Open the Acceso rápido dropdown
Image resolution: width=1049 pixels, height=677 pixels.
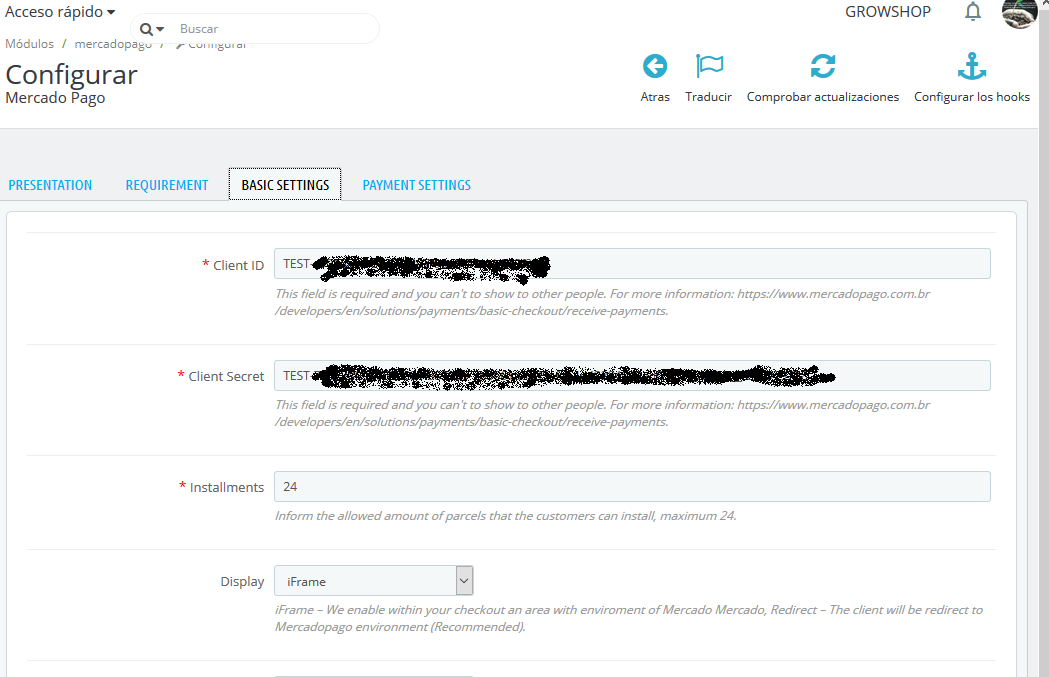60,11
